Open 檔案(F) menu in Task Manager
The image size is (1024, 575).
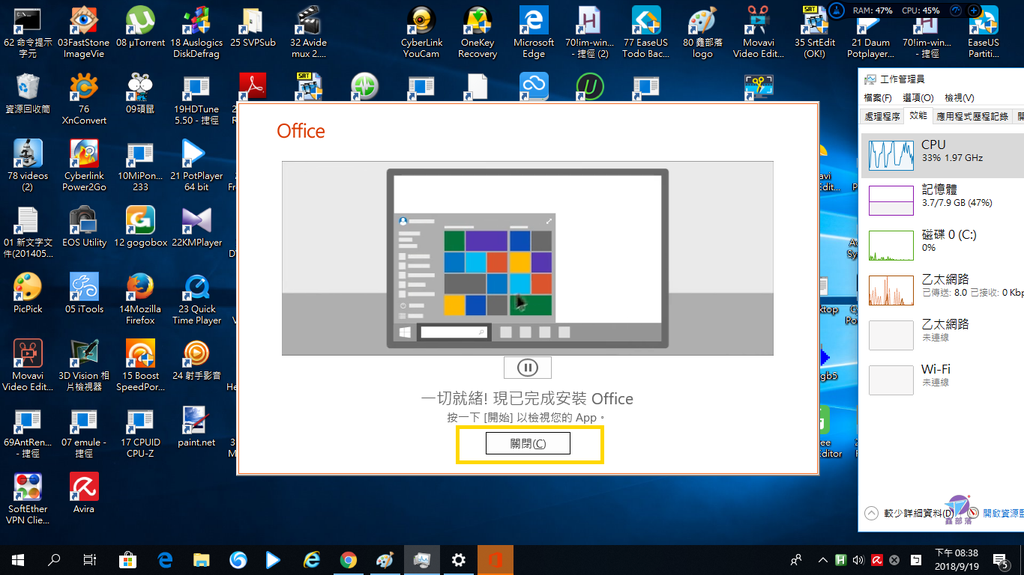[877, 98]
